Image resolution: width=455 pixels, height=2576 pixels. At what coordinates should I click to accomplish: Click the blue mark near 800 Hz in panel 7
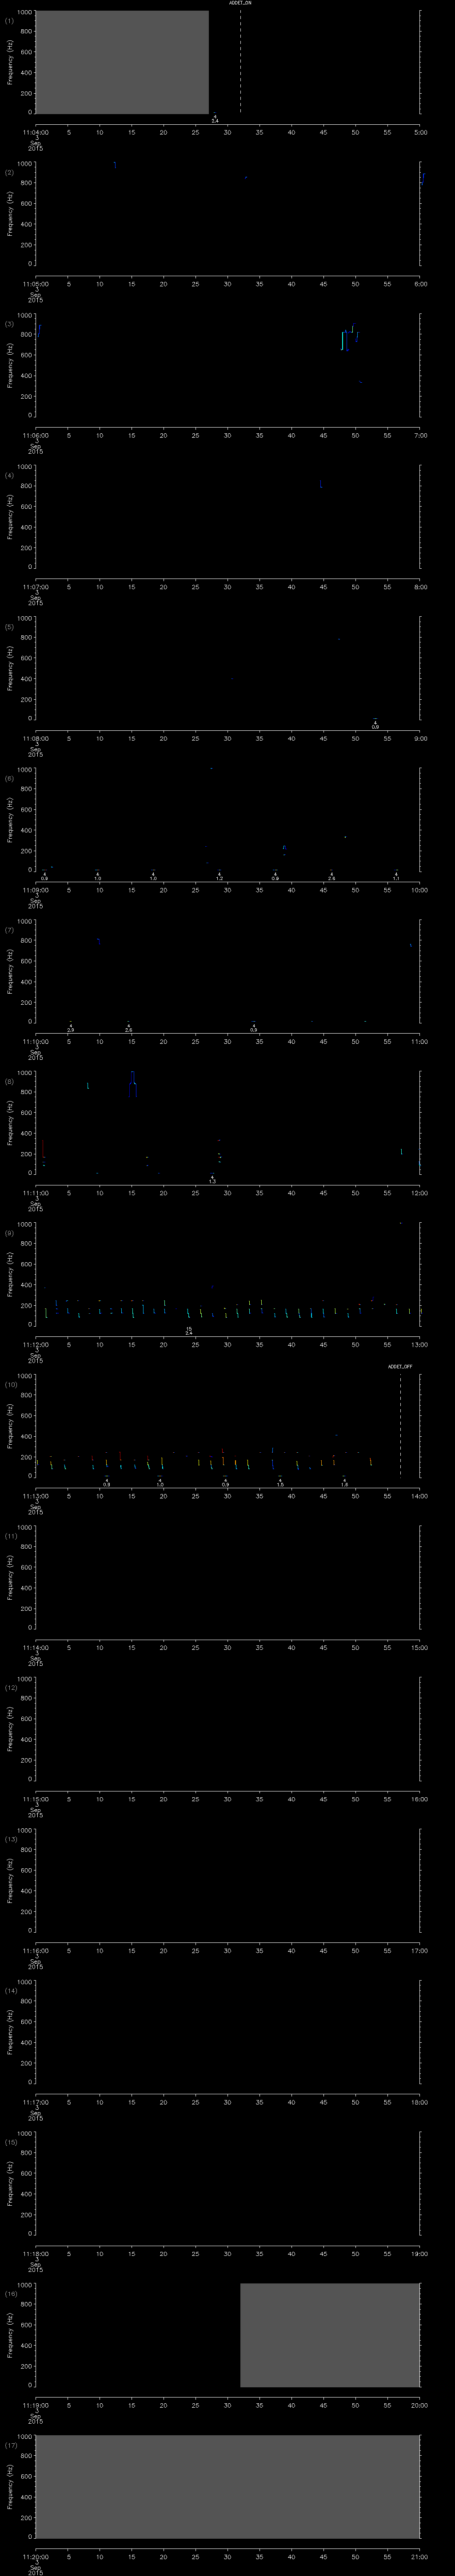coord(98,940)
